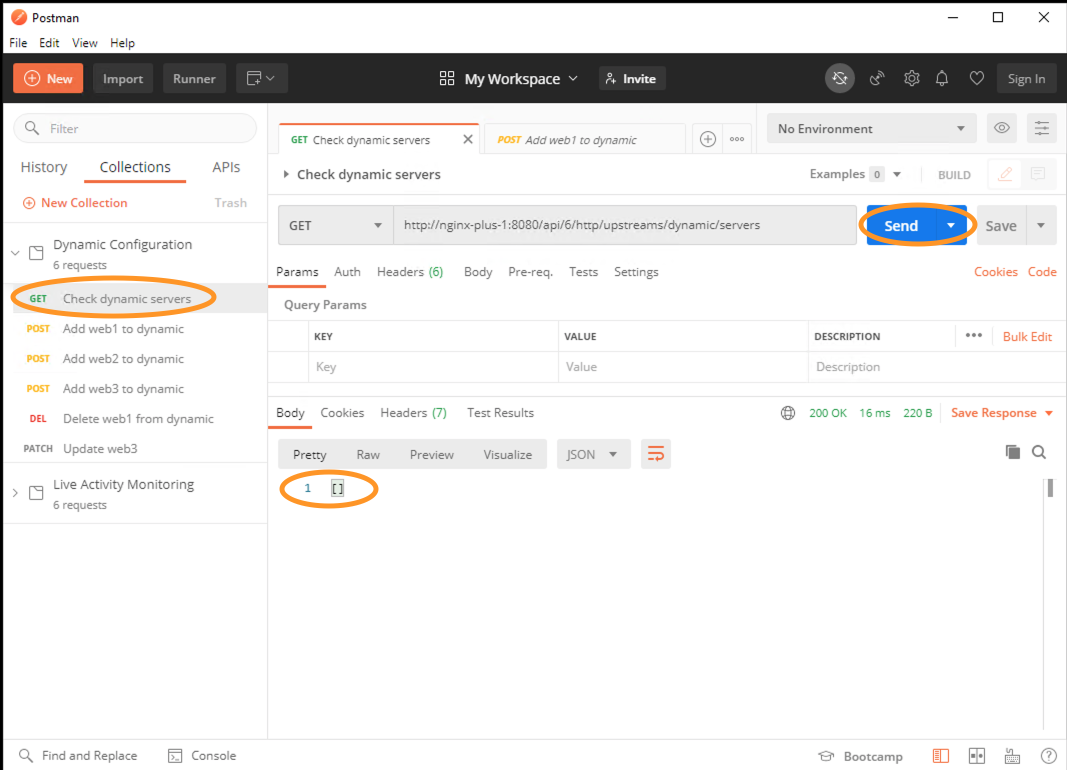Open the Tests tab

coord(583,271)
